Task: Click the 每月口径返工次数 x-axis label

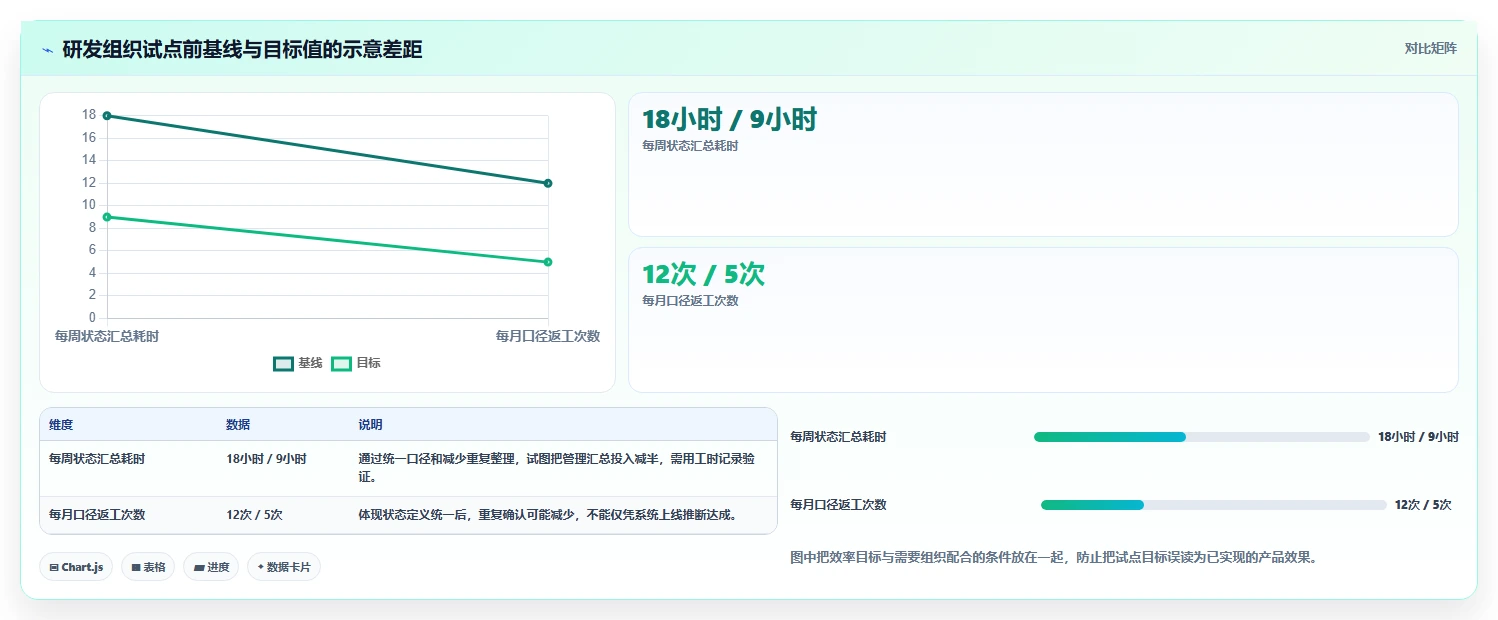Action: coord(548,336)
